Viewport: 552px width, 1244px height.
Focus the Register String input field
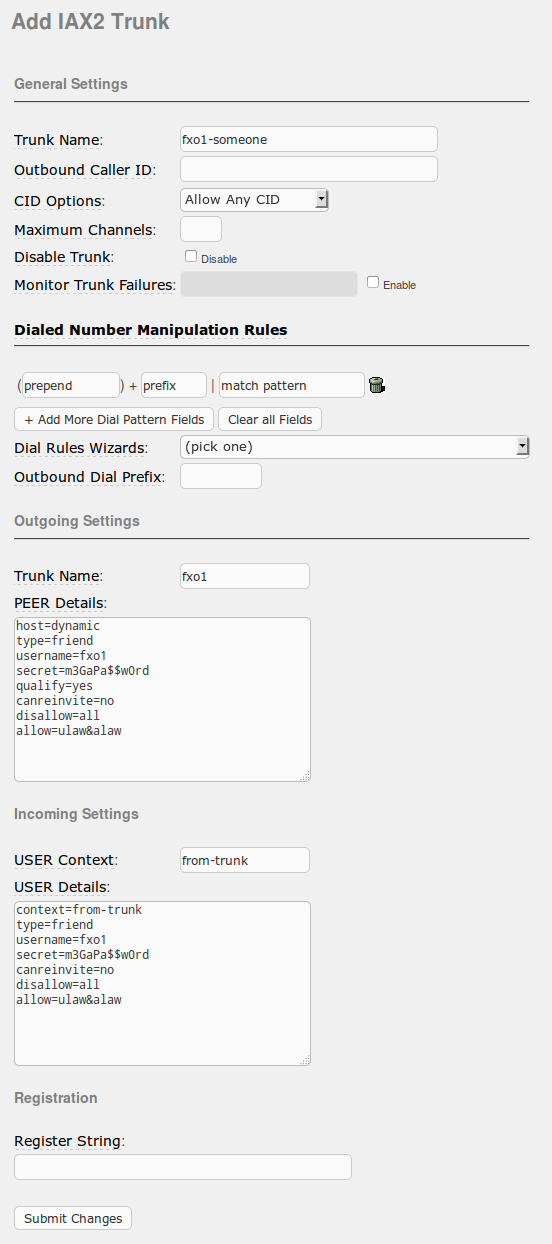(183, 1167)
